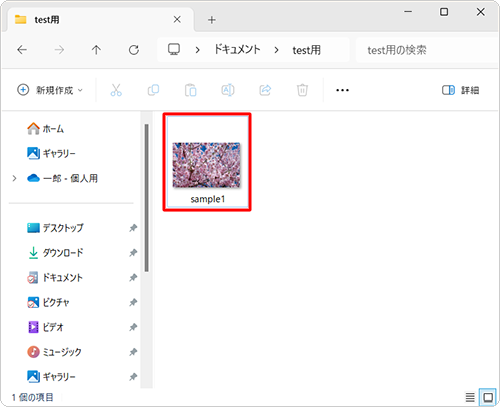Click the Paste clipboard icon
The image size is (500, 407).
(191, 90)
